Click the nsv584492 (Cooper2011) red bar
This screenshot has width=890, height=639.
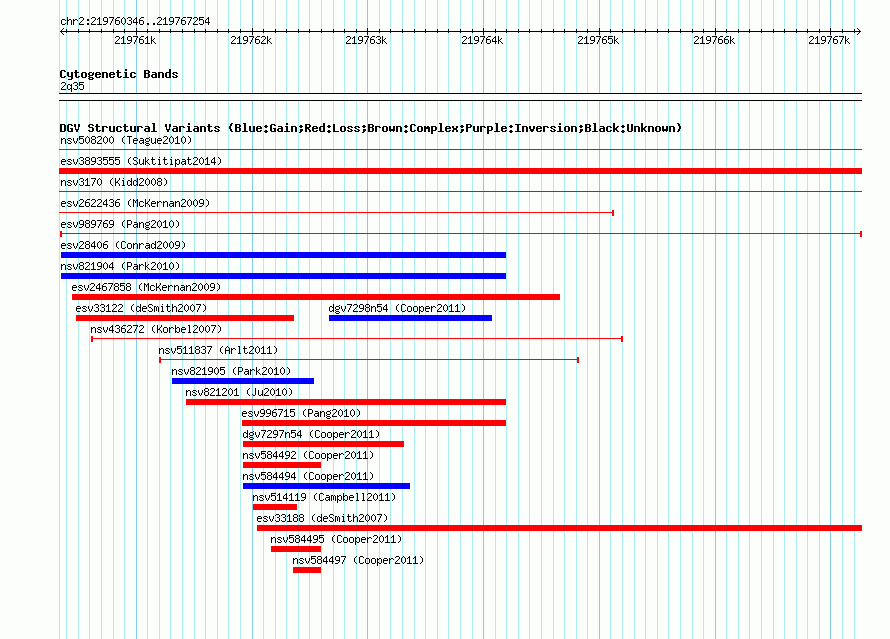[282, 465]
